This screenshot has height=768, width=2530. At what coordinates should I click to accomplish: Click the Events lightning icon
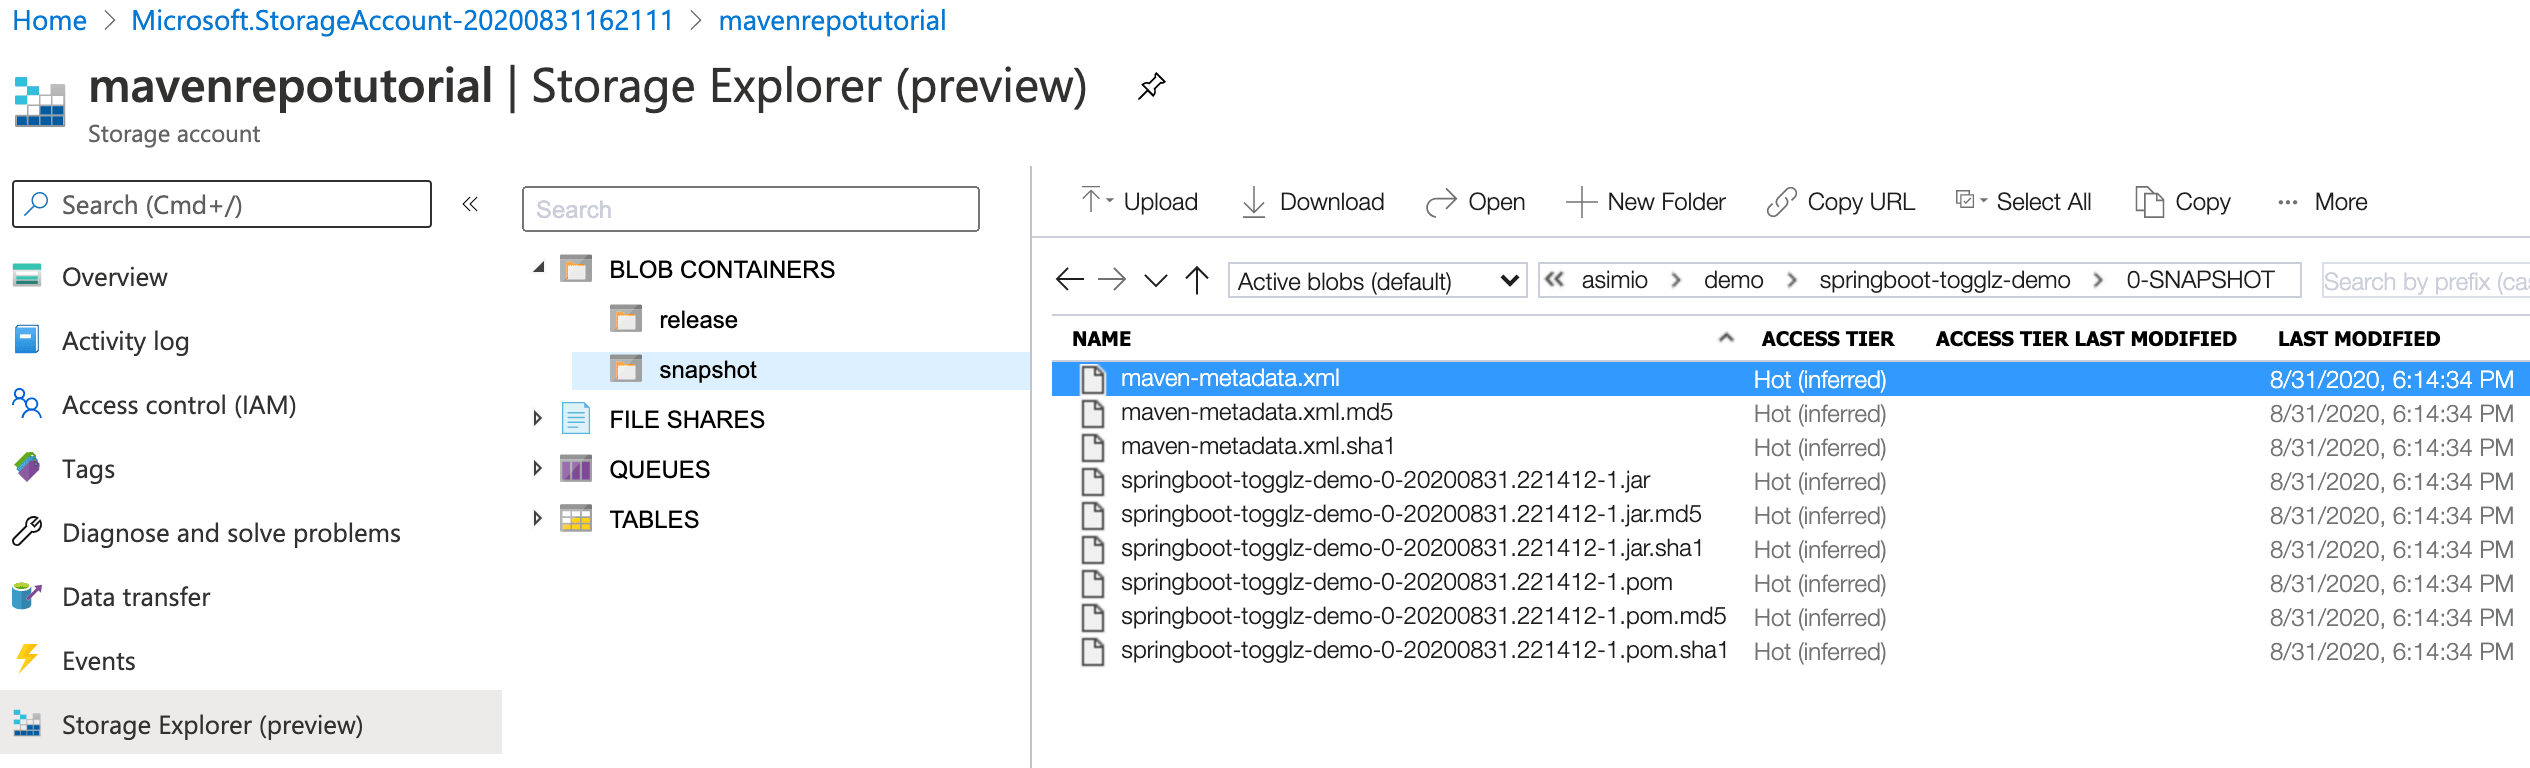click(x=27, y=659)
